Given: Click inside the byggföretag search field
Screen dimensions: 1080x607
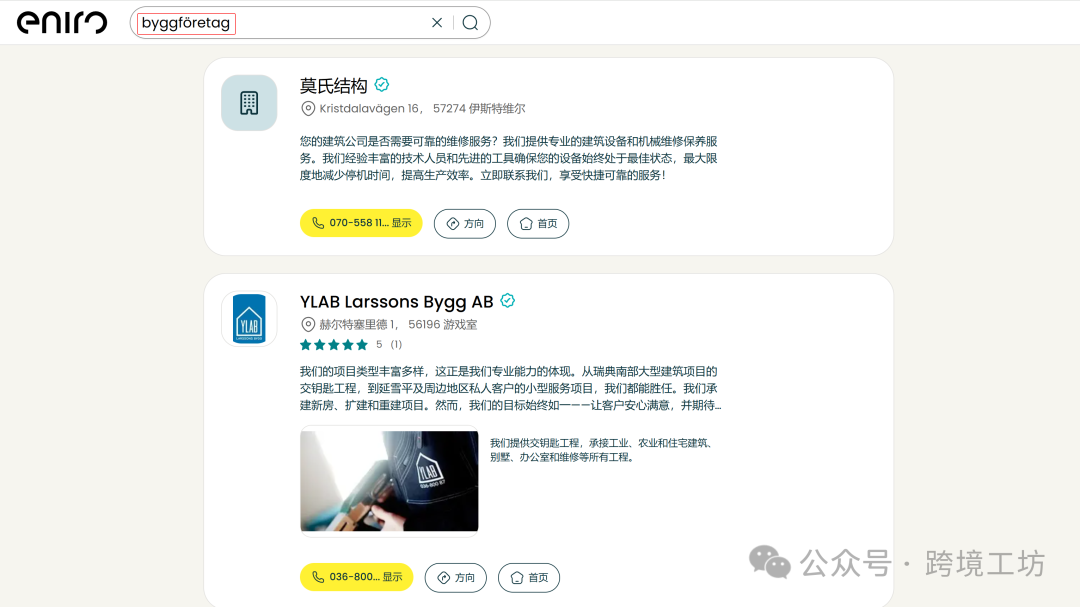Looking at the screenshot, I should pyautogui.click(x=250, y=22).
